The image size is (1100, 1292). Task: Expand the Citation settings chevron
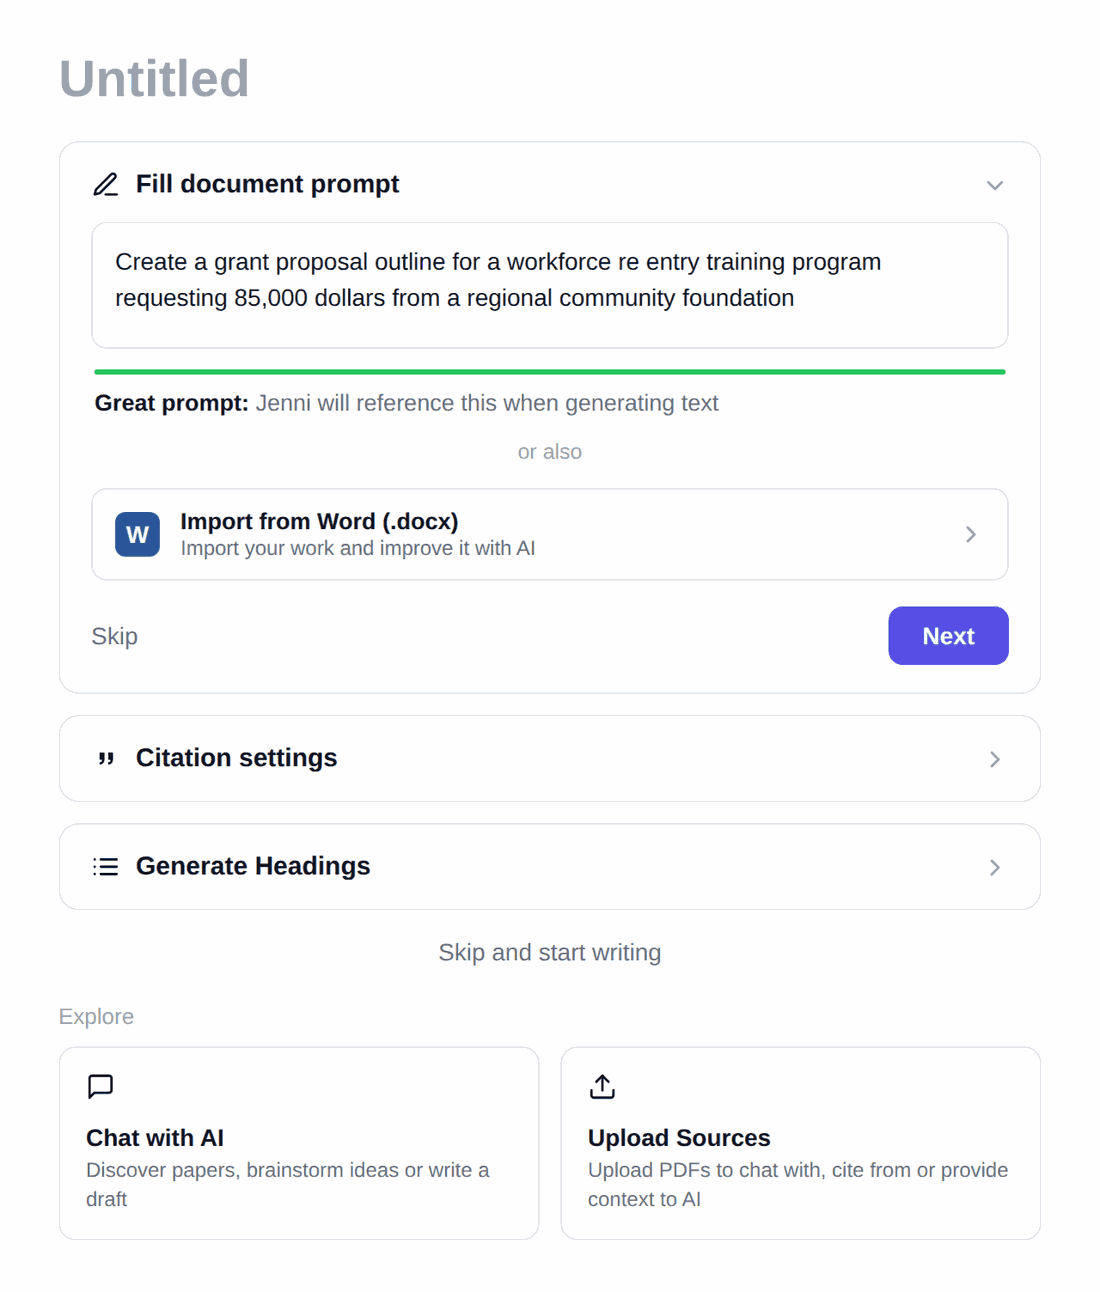click(995, 759)
